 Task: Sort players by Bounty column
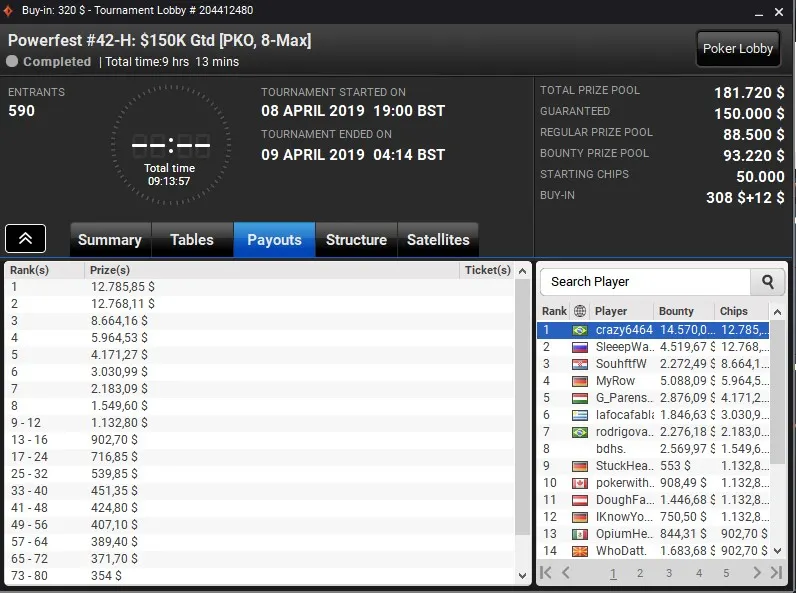pos(676,311)
